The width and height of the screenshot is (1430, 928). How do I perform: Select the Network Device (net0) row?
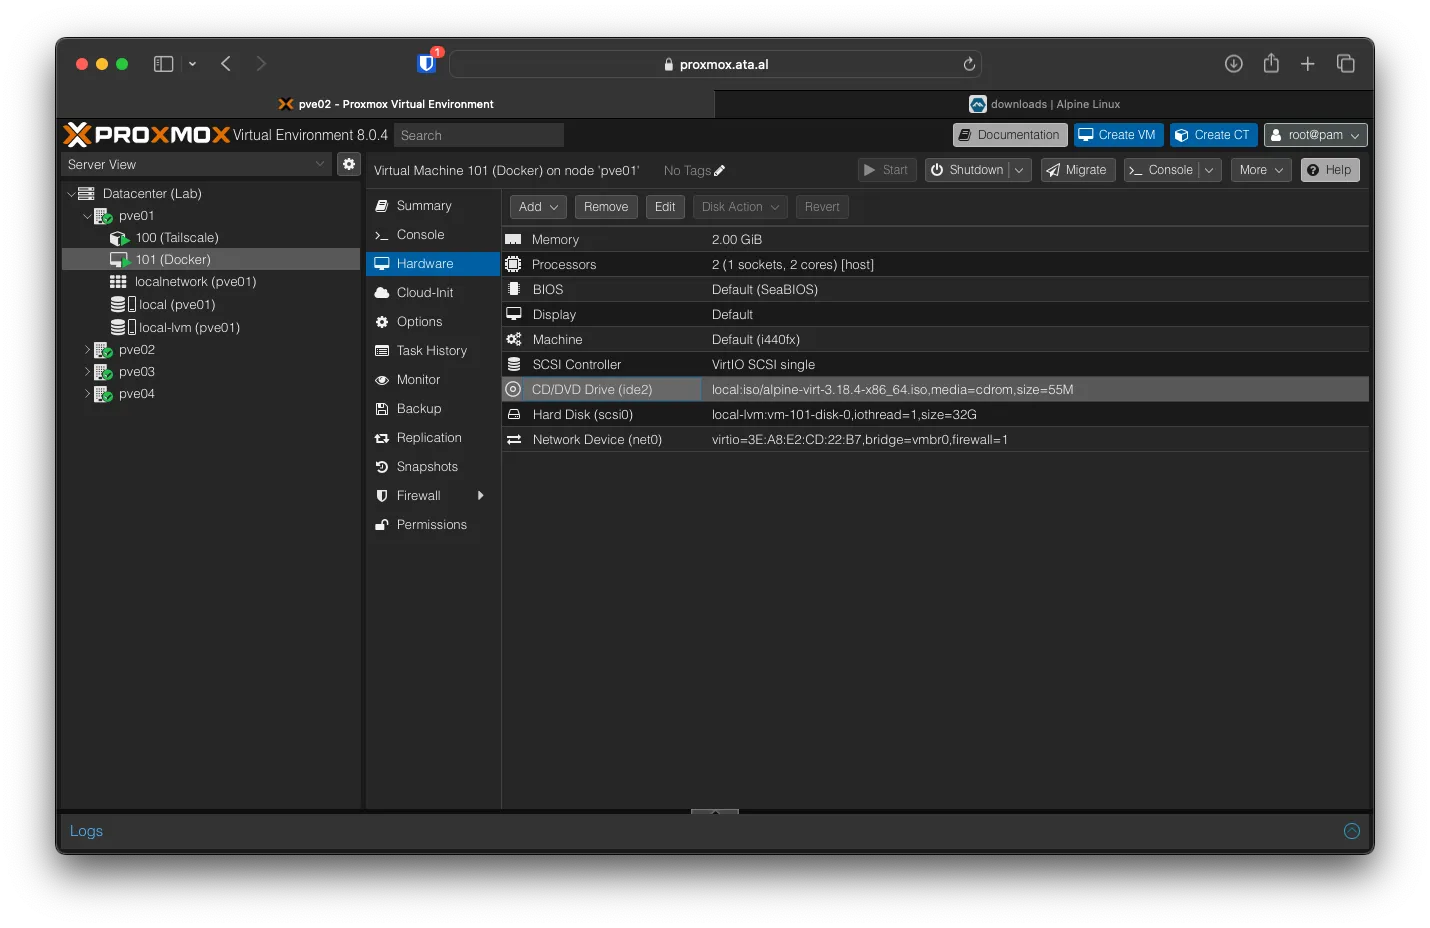[x=935, y=439]
